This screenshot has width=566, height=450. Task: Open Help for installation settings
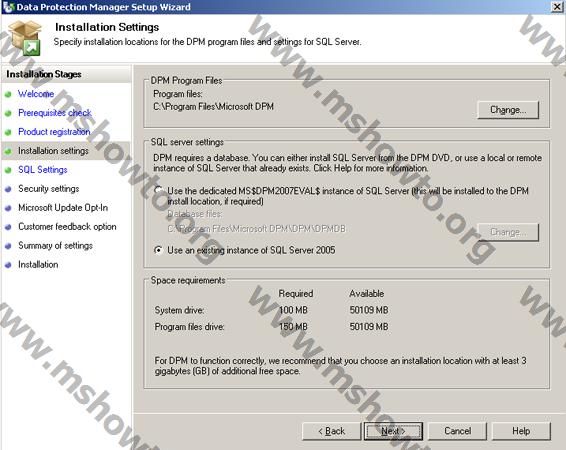click(x=521, y=431)
